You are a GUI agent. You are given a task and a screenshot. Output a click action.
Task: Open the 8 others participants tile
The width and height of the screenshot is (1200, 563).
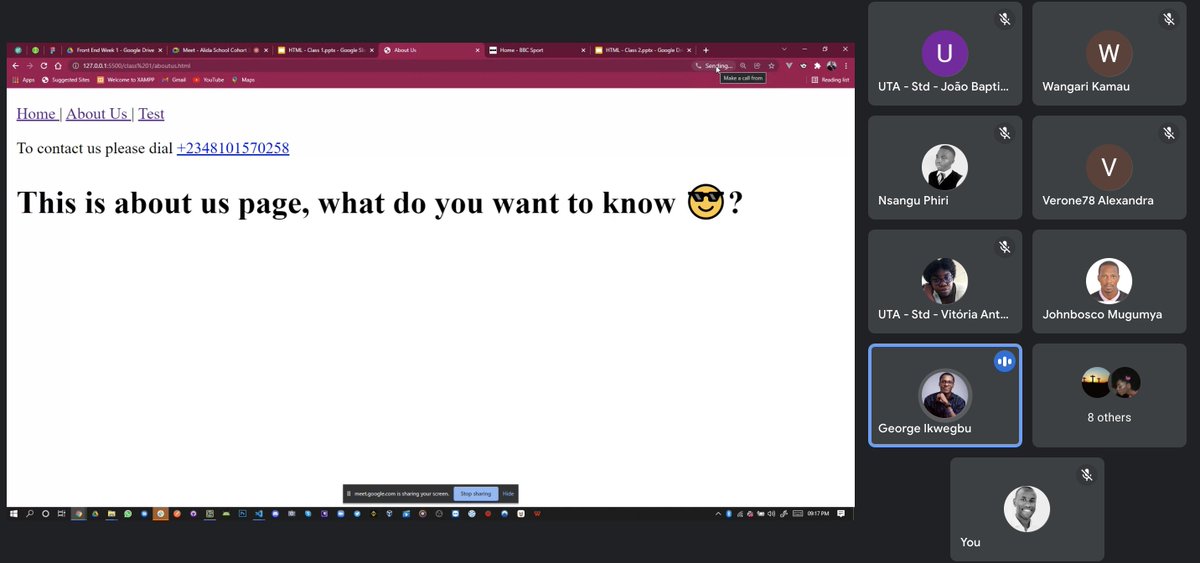(1109, 395)
